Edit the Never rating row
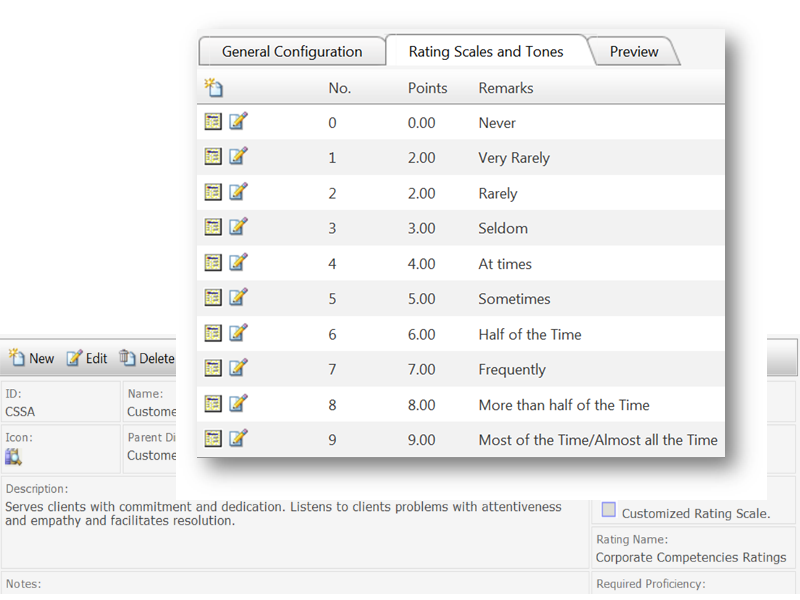The height and width of the screenshot is (600, 800). 238,121
